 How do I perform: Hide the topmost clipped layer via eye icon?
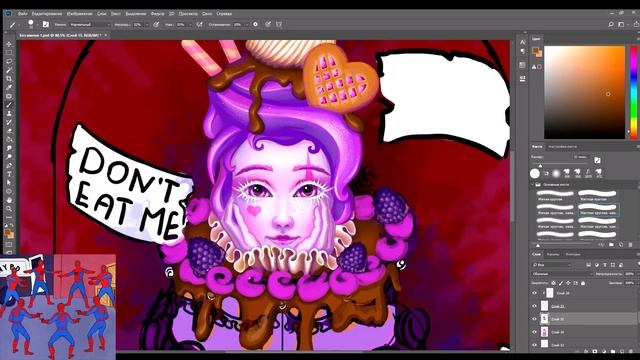pyautogui.click(x=534, y=293)
